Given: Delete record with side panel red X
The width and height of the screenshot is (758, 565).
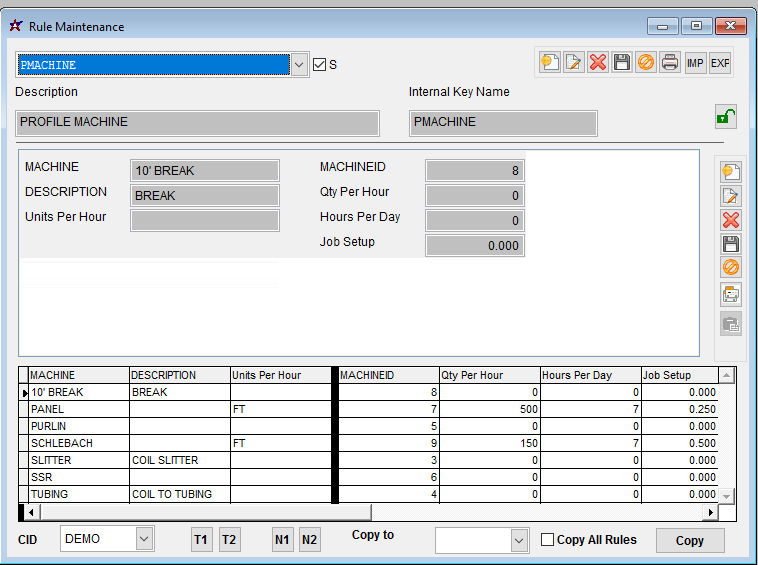Looking at the screenshot, I should 731,220.
